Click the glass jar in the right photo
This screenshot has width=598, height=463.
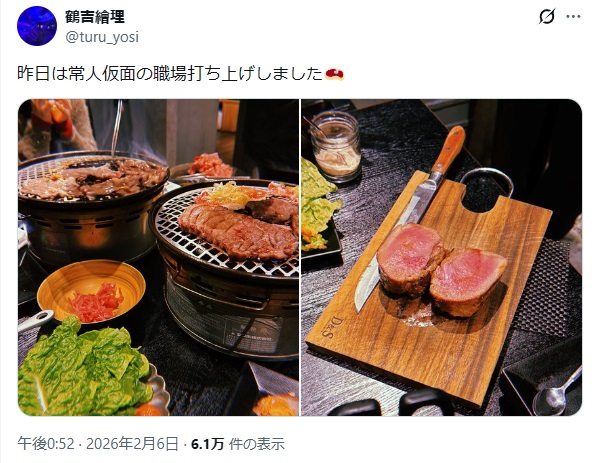(x=336, y=146)
